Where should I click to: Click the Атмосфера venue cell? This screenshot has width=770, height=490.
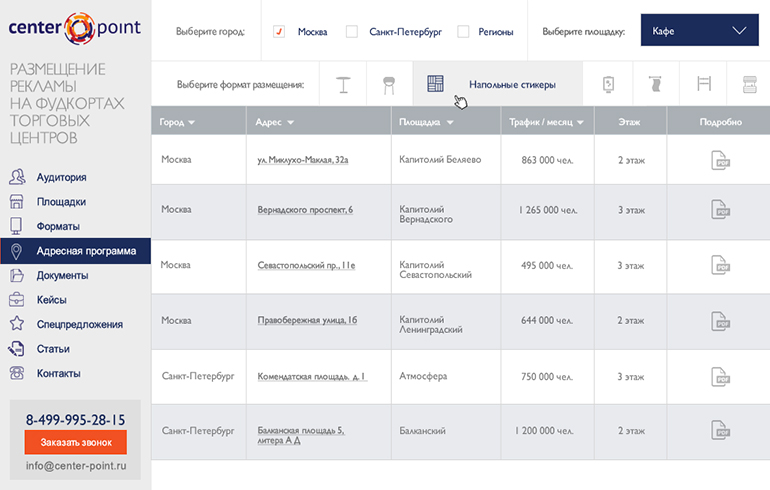pos(423,376)
